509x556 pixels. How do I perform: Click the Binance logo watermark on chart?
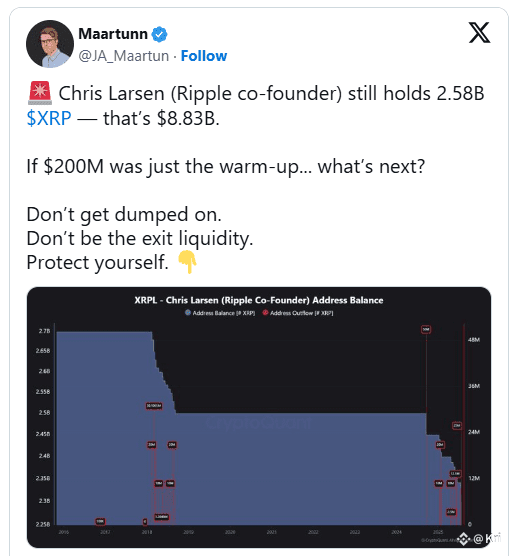[464, 539]
